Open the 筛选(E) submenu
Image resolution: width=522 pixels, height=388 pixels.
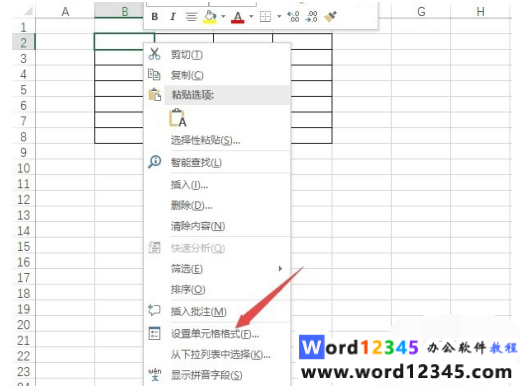[x=187, y=269]
